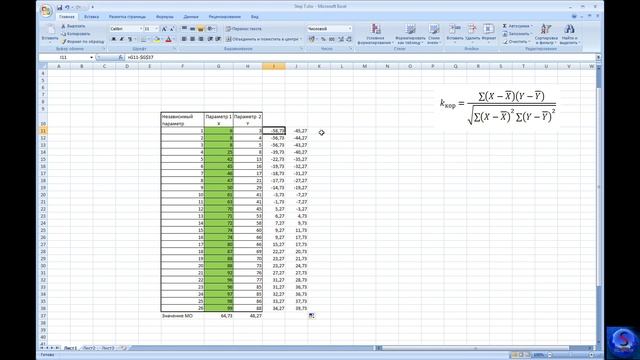Toggle align text left button

(184, 39)
